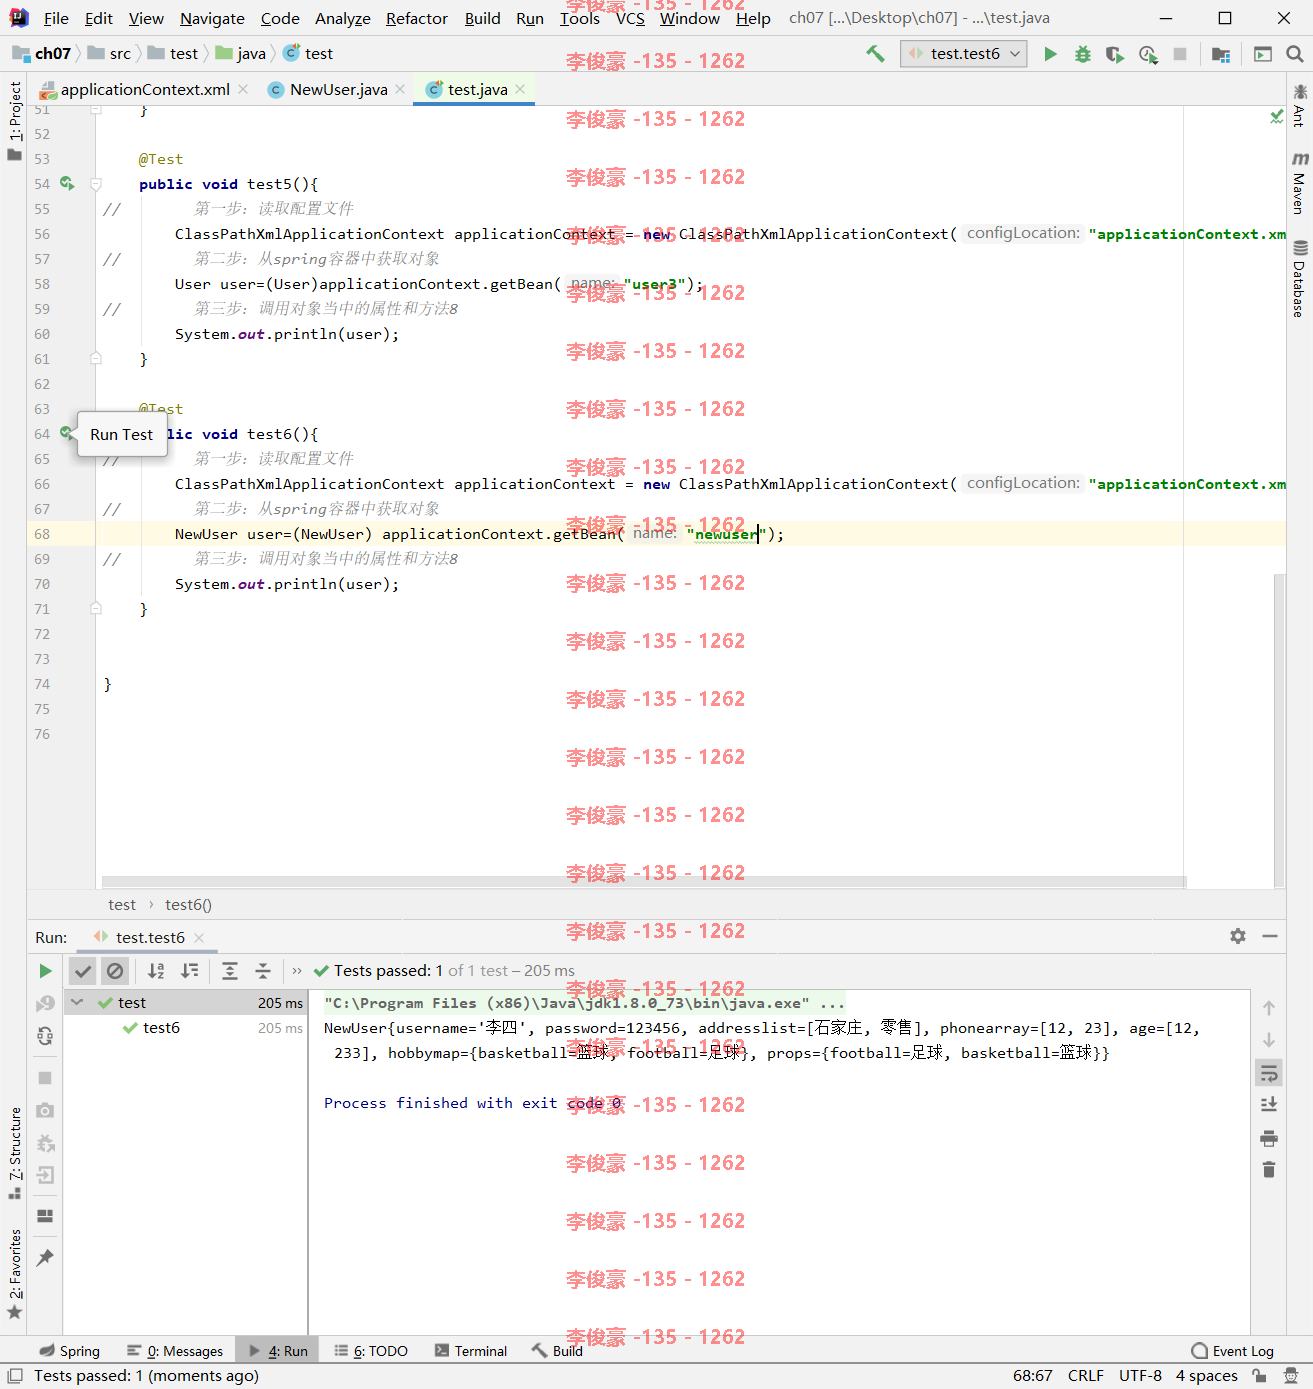
Task: Click Collapse All icon in Run toolbar
Action: [x=263, y=971]
